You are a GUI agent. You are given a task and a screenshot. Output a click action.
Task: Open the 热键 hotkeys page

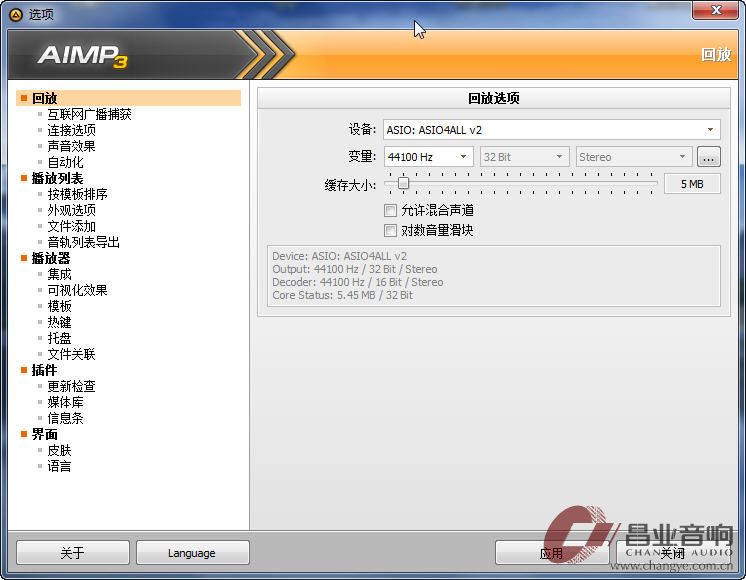(x=59, y=322)
